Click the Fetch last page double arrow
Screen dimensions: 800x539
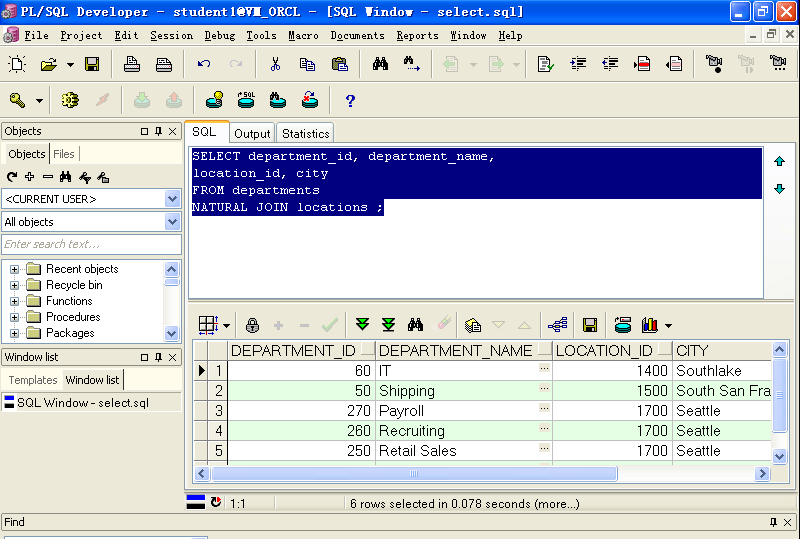[389, 325]
